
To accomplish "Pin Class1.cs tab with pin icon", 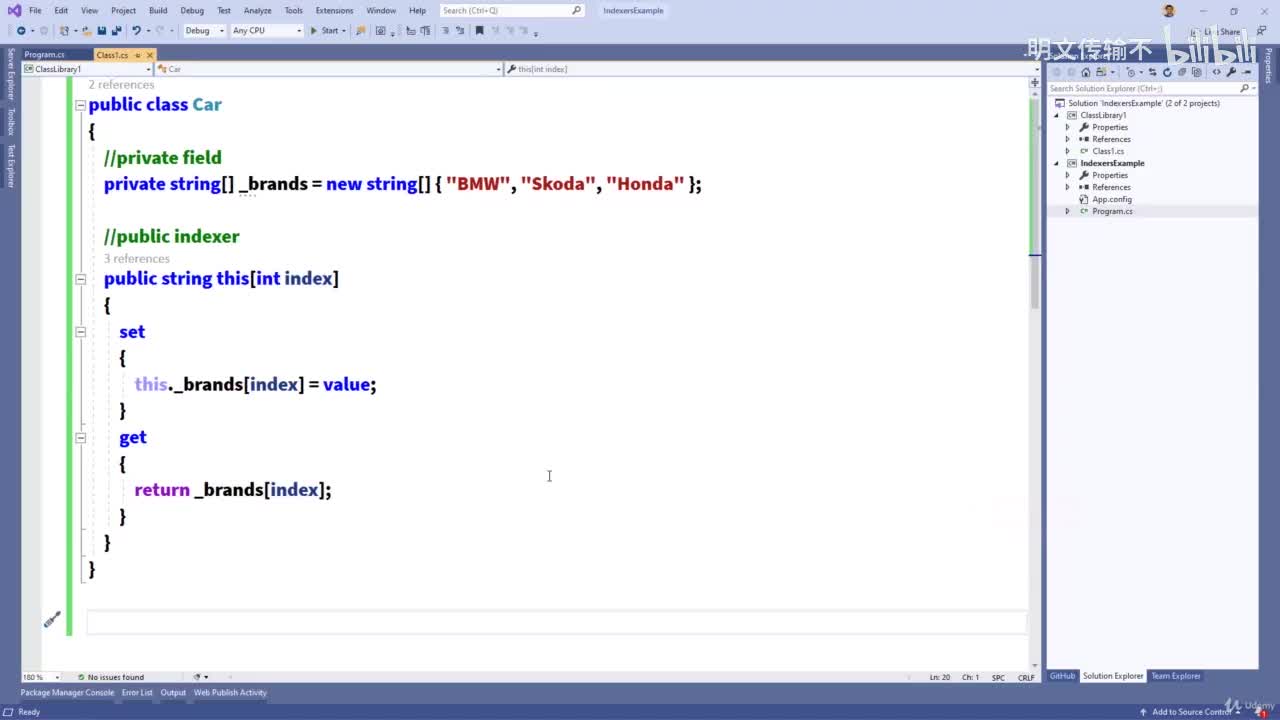I will (x=137, y=55).
